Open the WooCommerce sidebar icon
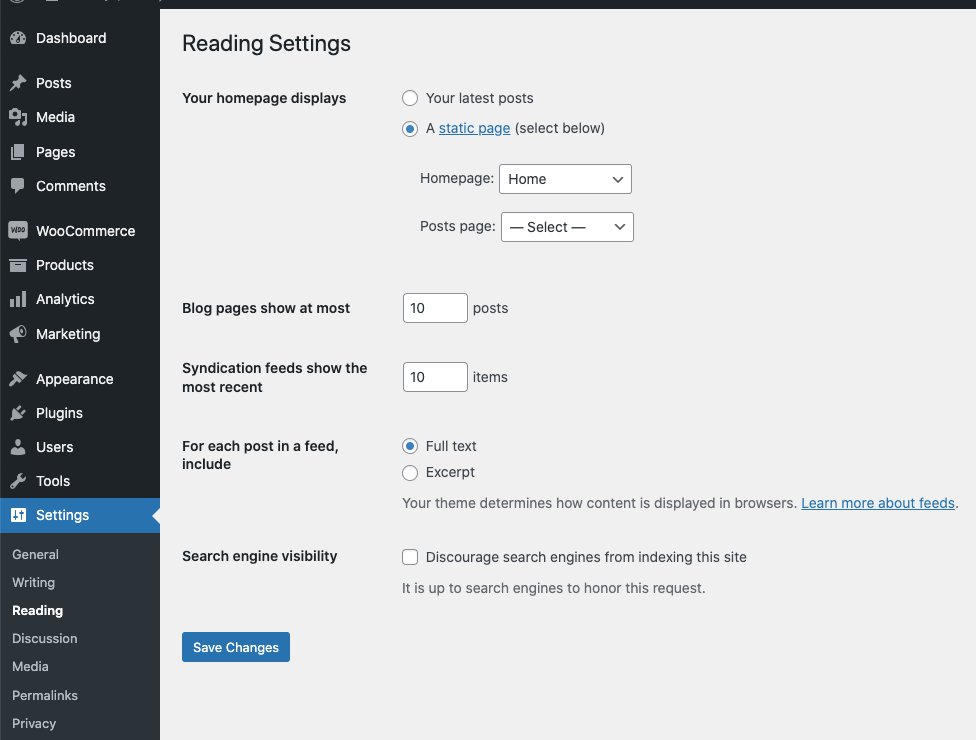976x740 pixels. click(x=18, y=231)
